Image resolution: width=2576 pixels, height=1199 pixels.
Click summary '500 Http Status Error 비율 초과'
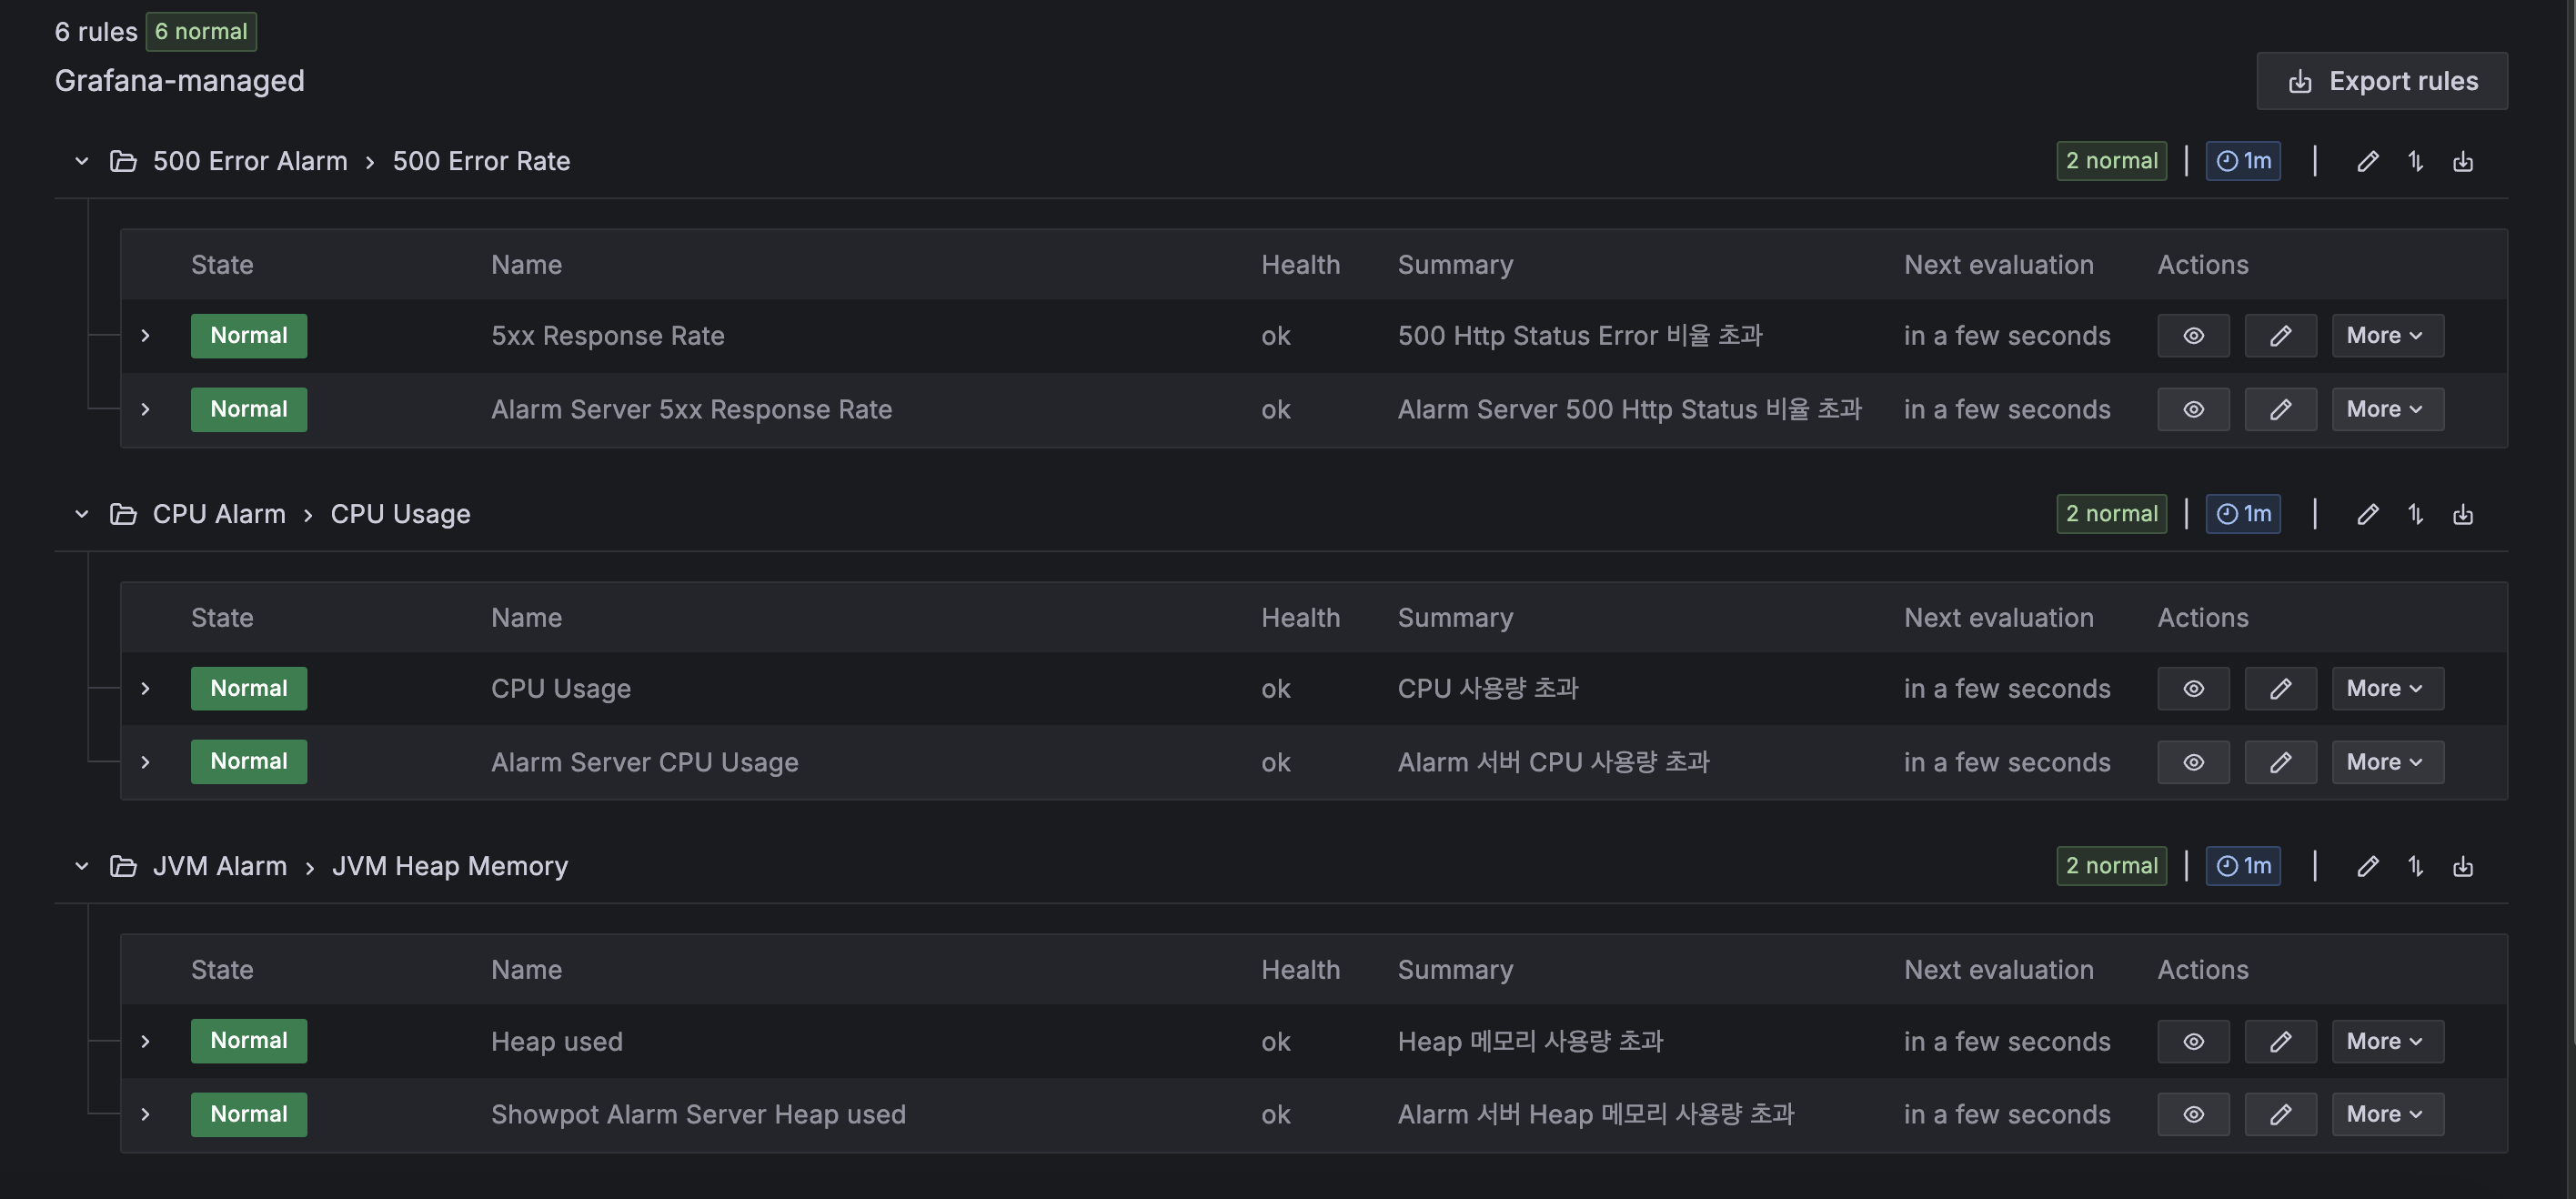point(1580,336)
